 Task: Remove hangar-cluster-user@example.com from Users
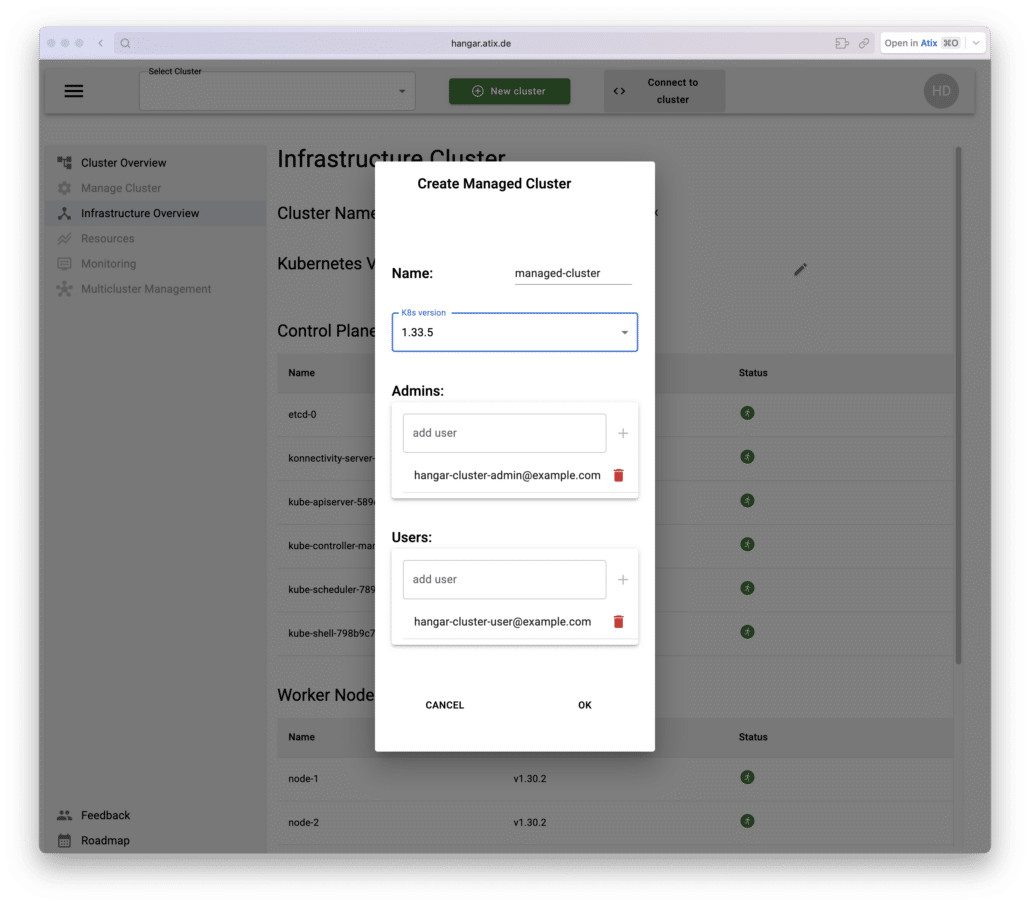pos(618,622)
